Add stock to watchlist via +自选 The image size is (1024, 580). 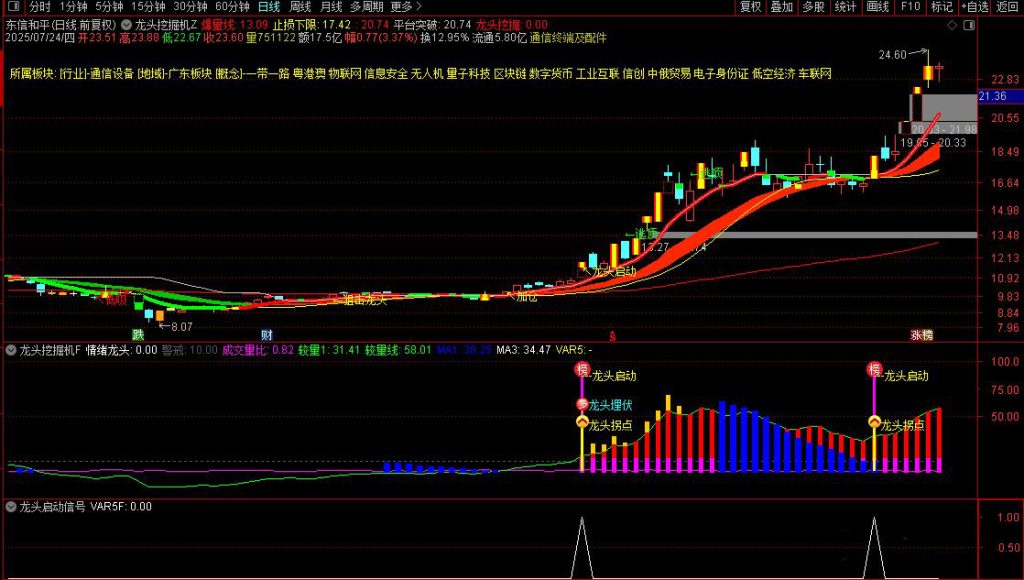975,7
